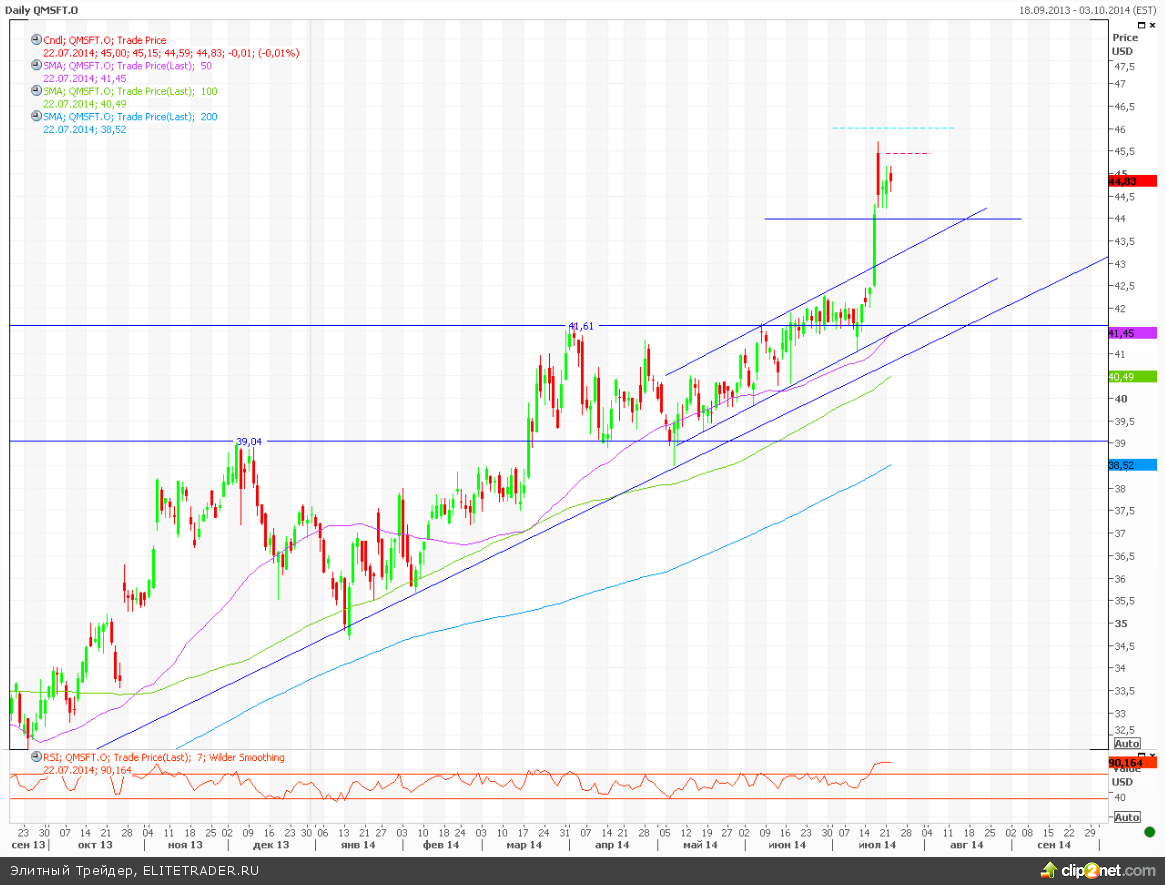
Task: Click the 32,5 price axis label
Action: (1125, 730)
